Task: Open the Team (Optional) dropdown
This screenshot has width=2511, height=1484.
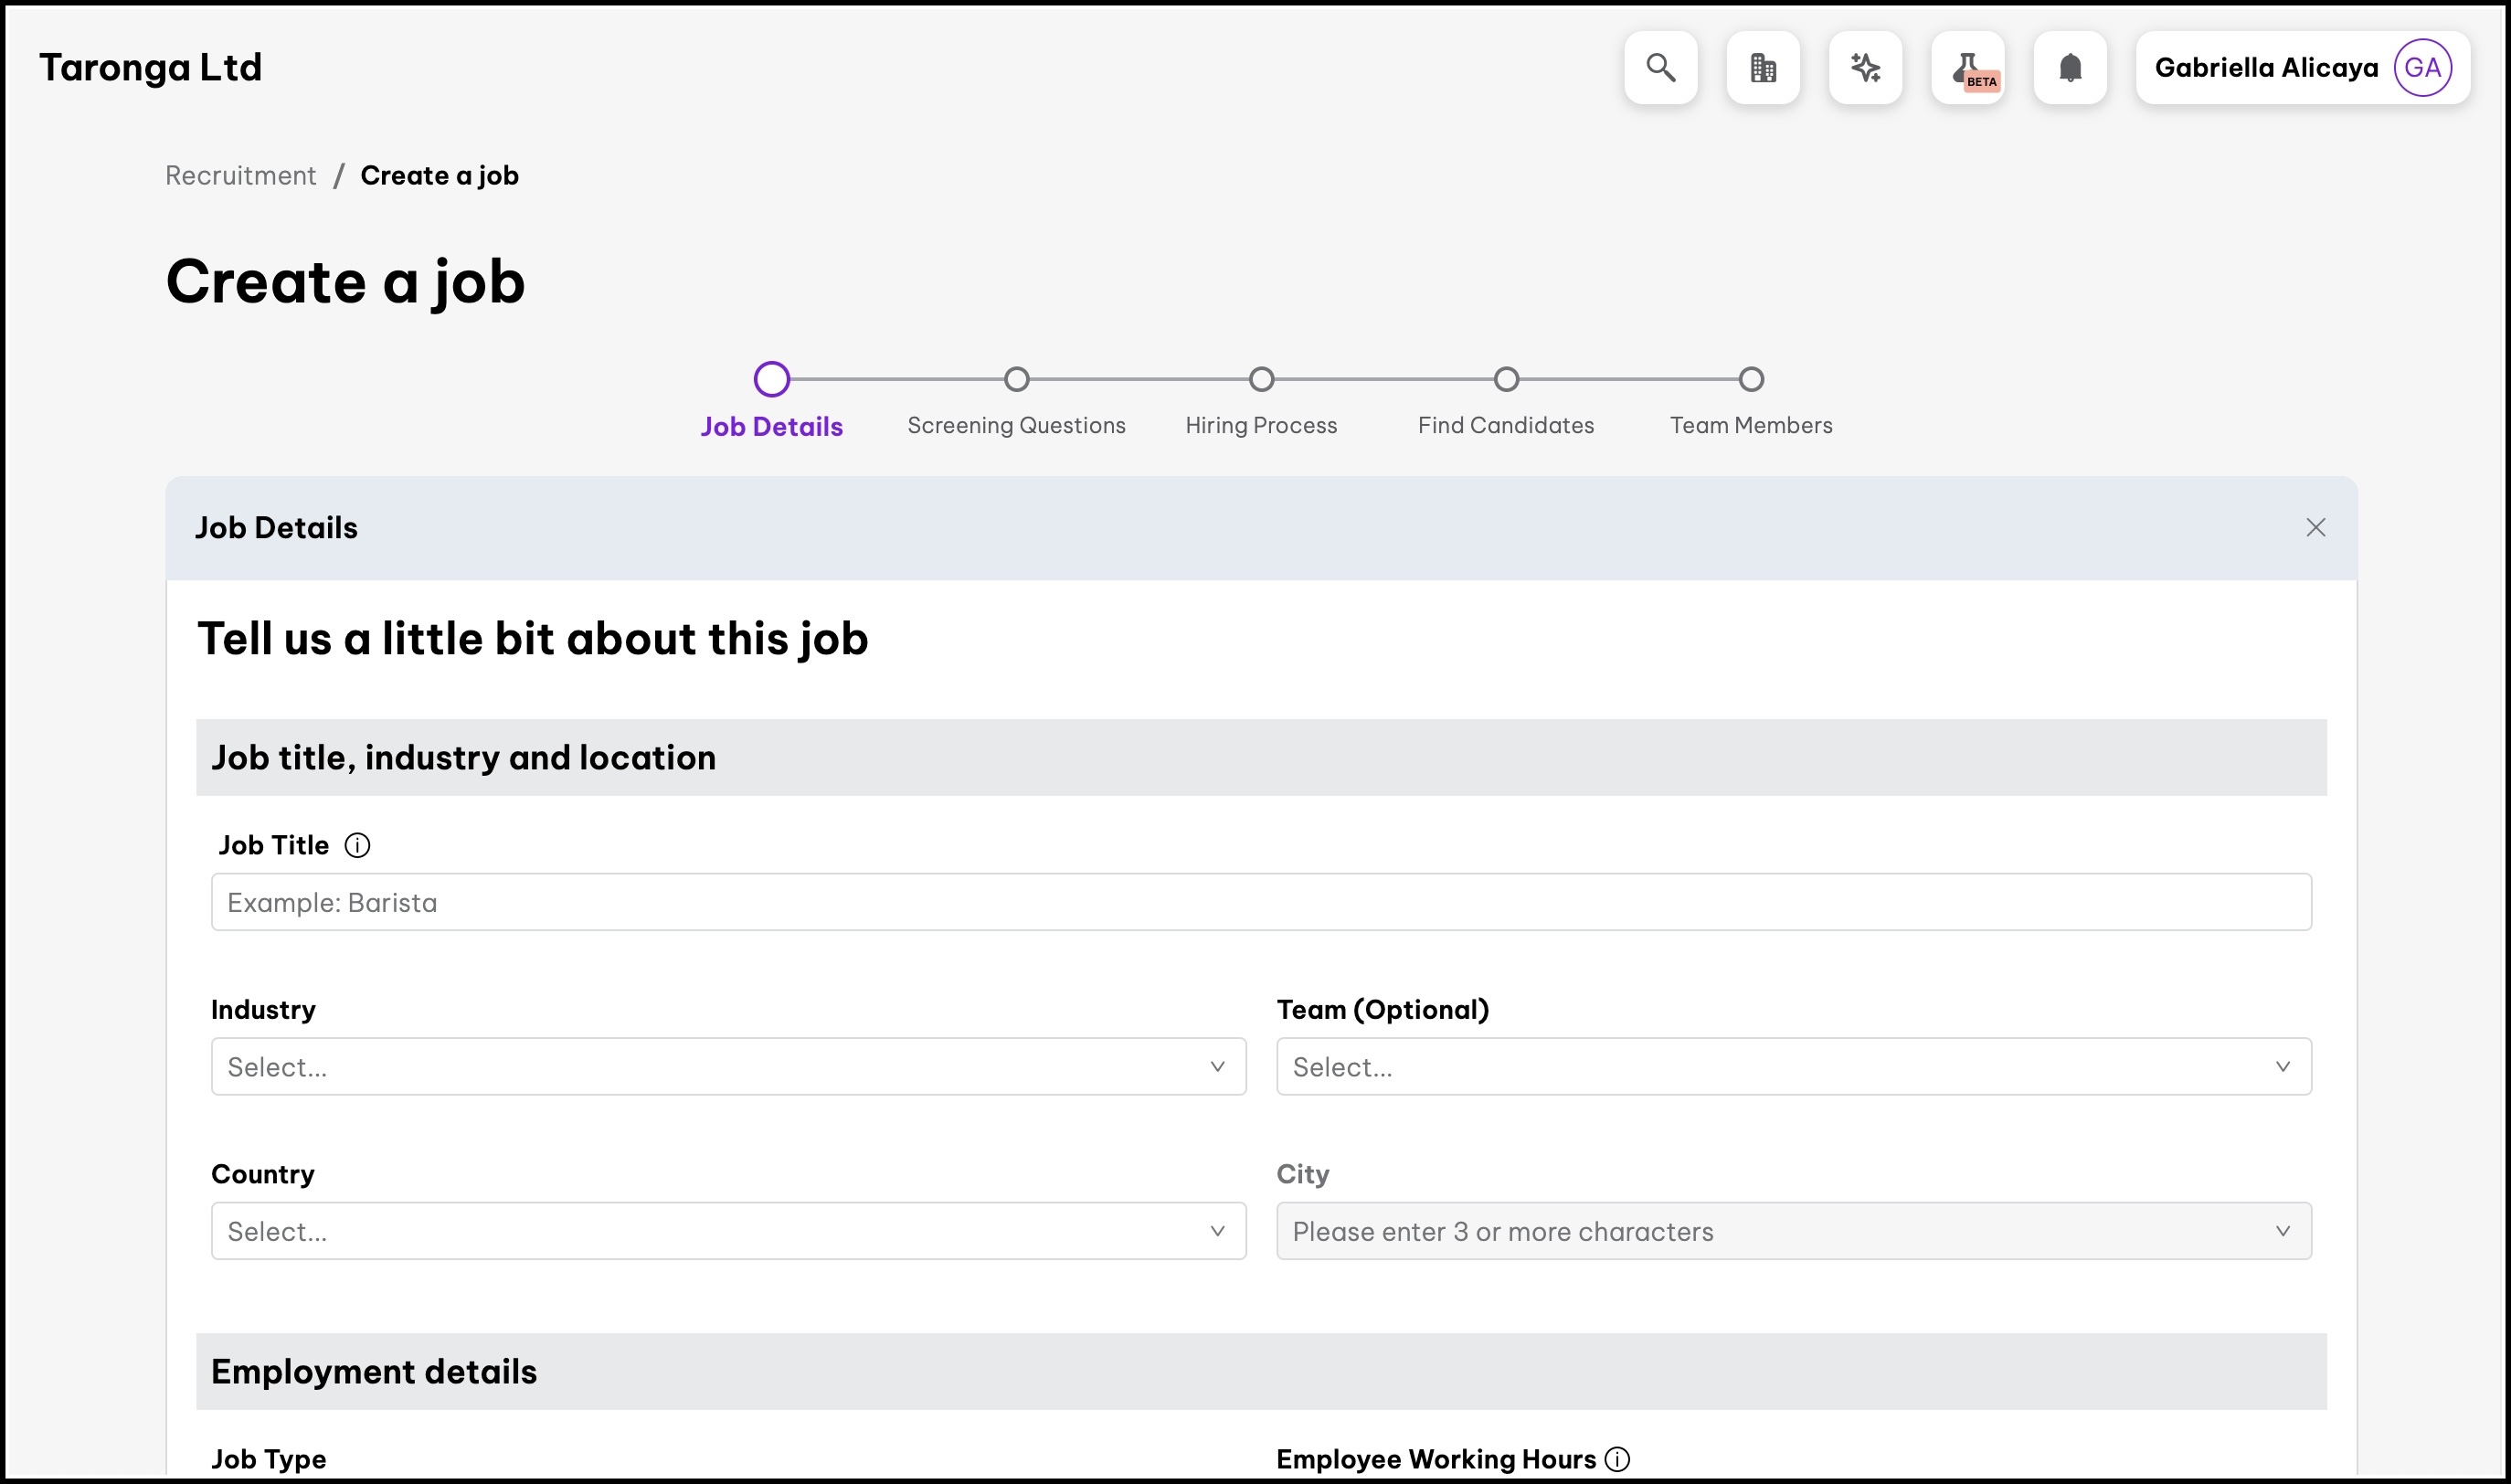Action: click(x=1793, y=1067)
